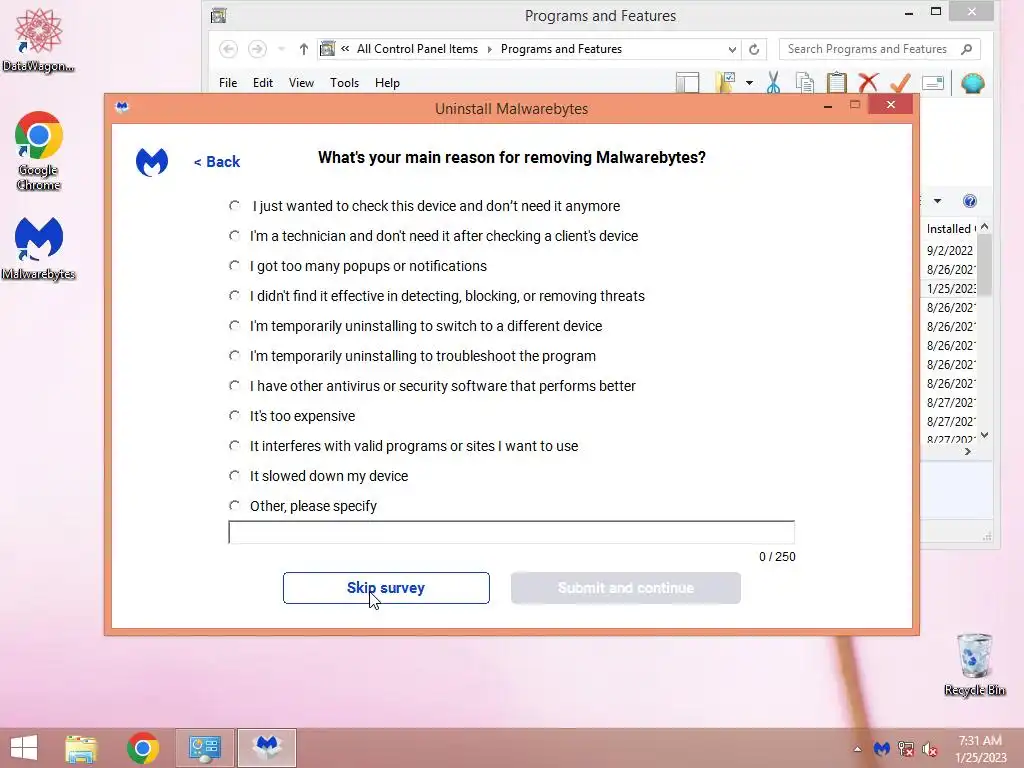Image resolution: width=1024 pixels, height=768 pixels.
Task: Click Up one level arrow
Action: tap(304, 49)
